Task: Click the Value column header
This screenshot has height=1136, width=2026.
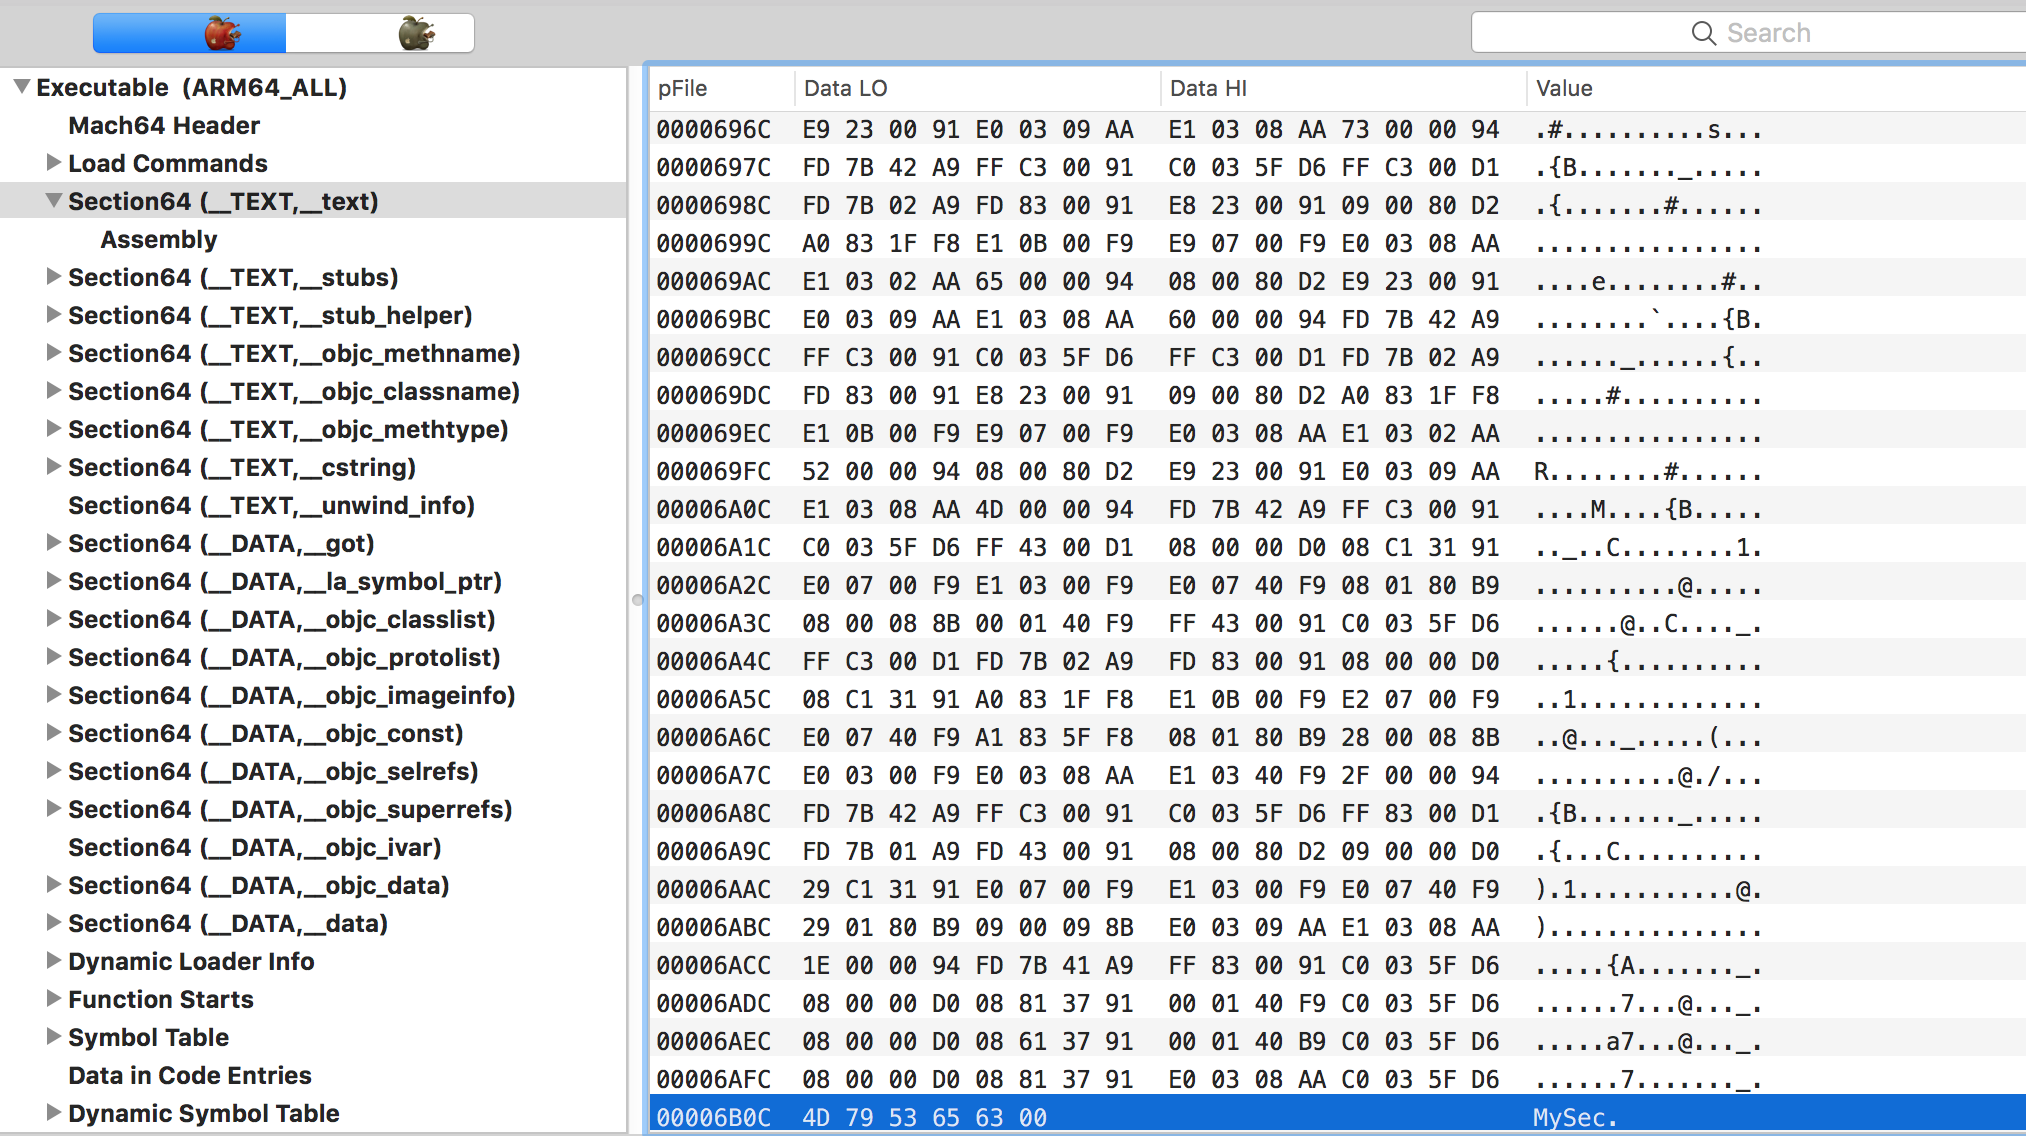Action: (1564, 88)
